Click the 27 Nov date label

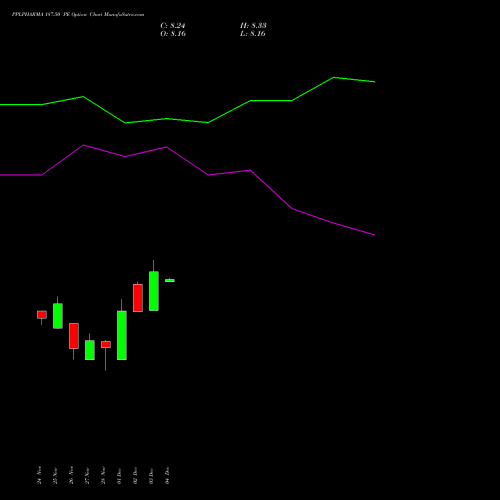[x=87, y=476]
